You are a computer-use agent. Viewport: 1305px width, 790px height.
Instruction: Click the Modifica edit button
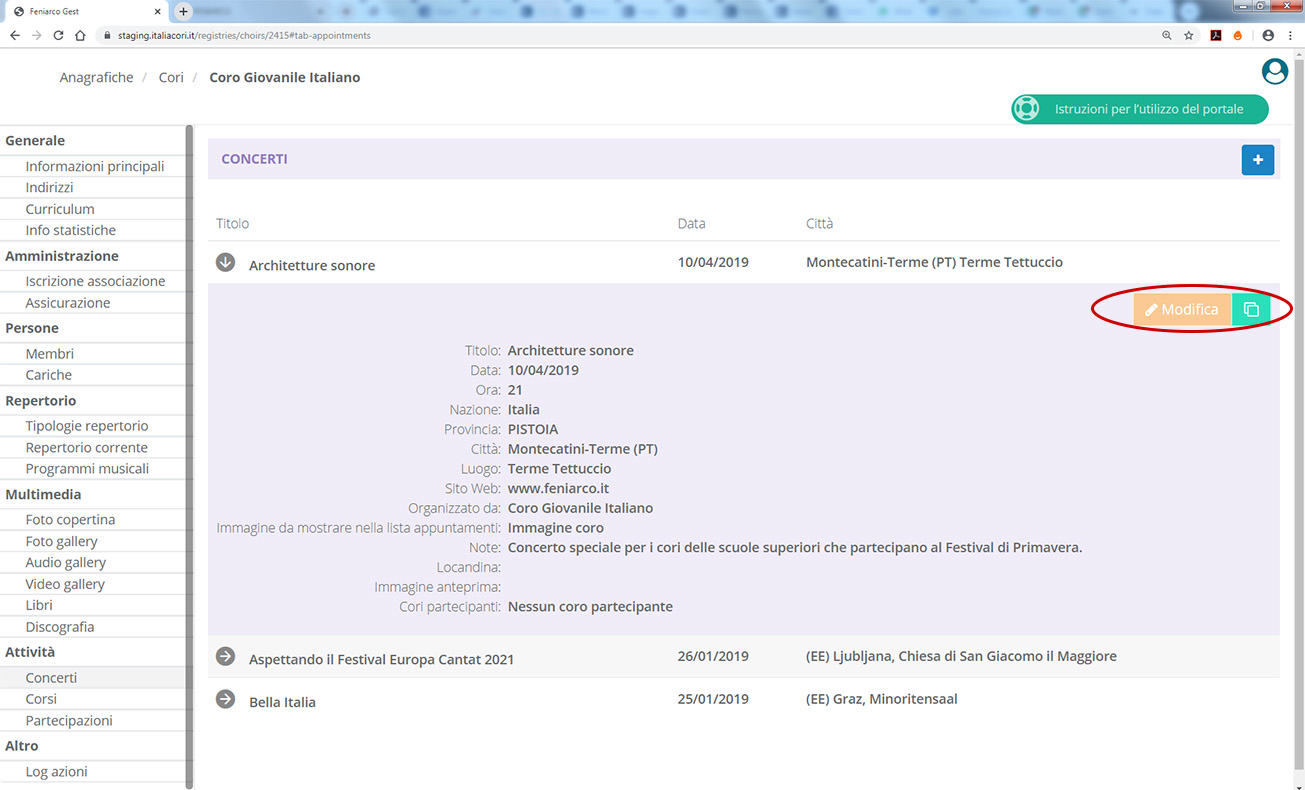pos(1182,310)
